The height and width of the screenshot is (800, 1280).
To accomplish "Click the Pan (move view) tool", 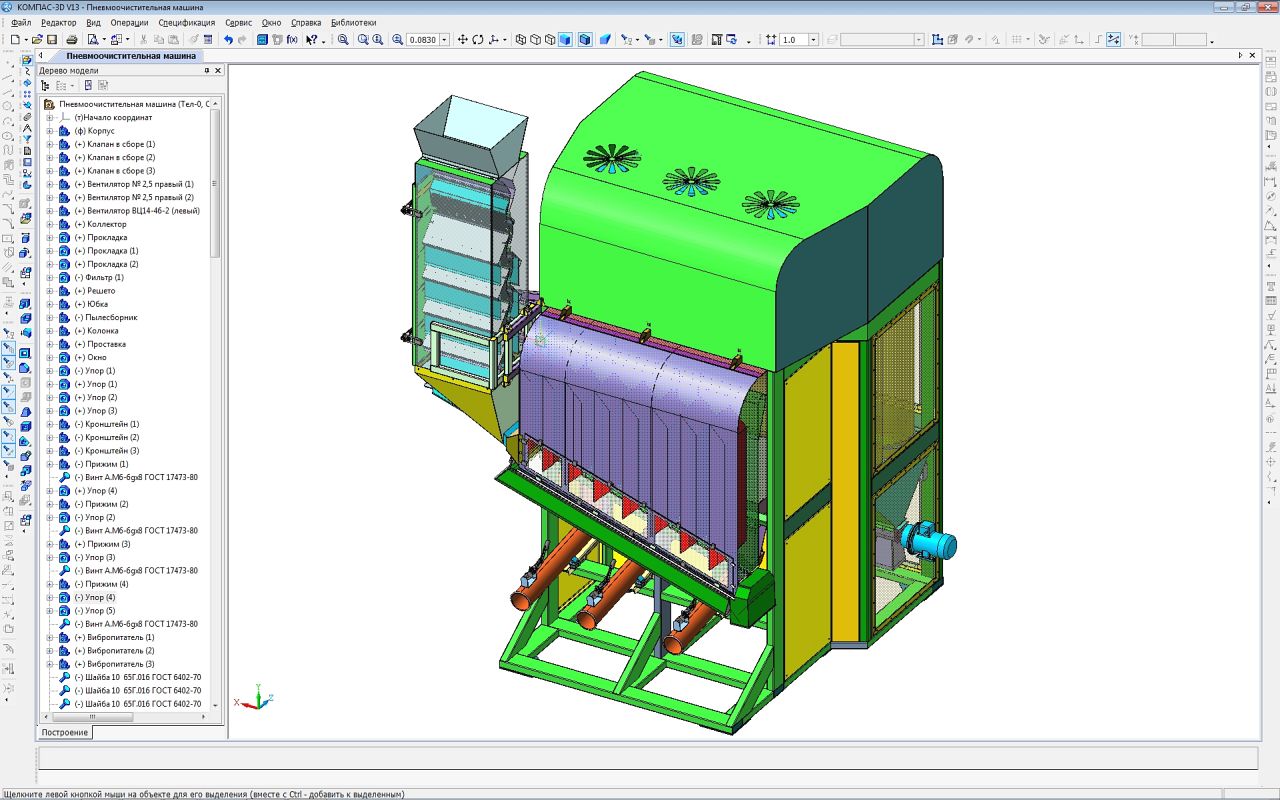I will tap(462, 40).
